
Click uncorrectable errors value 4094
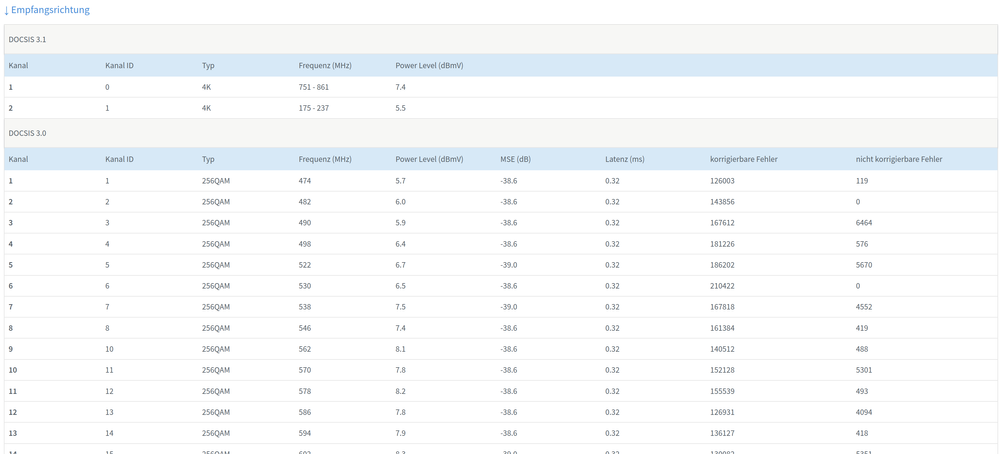click(x=864, y=412)
